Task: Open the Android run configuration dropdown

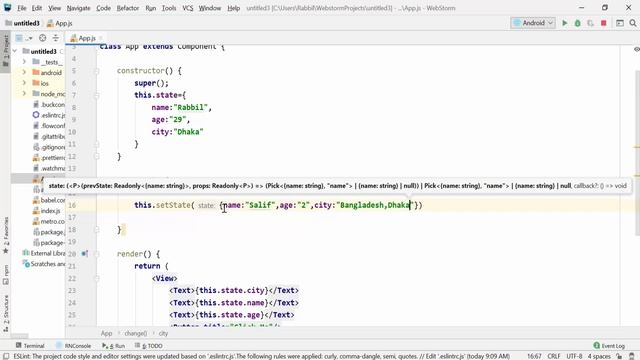Action: (533, 23)
